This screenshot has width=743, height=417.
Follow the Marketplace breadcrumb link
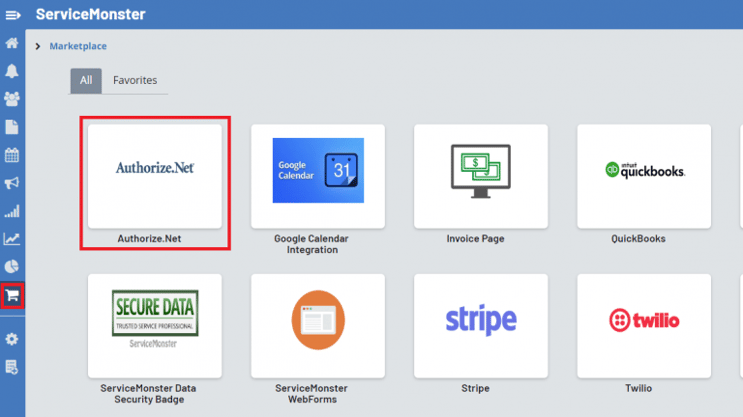78,46
